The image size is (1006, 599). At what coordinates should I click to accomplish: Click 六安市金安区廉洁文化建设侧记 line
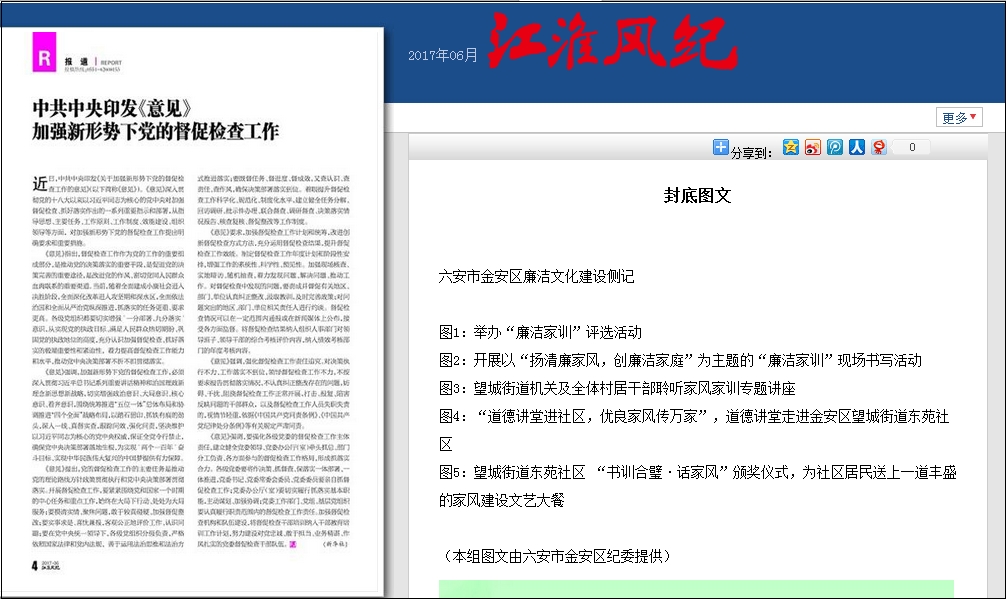(536, 276)
